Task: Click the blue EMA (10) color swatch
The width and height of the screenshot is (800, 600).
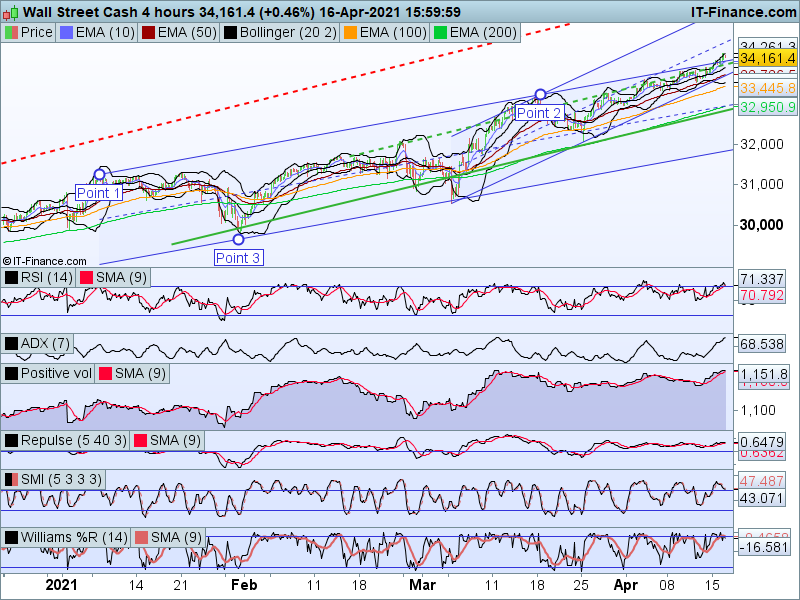Action: [x=66, y=33]
